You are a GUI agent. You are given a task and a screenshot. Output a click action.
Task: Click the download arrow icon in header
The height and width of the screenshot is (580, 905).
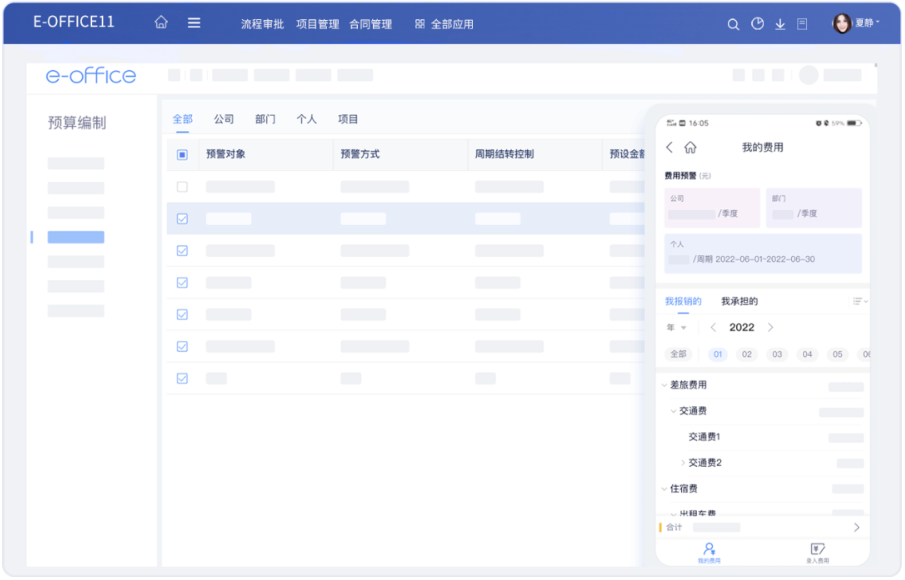780,24
